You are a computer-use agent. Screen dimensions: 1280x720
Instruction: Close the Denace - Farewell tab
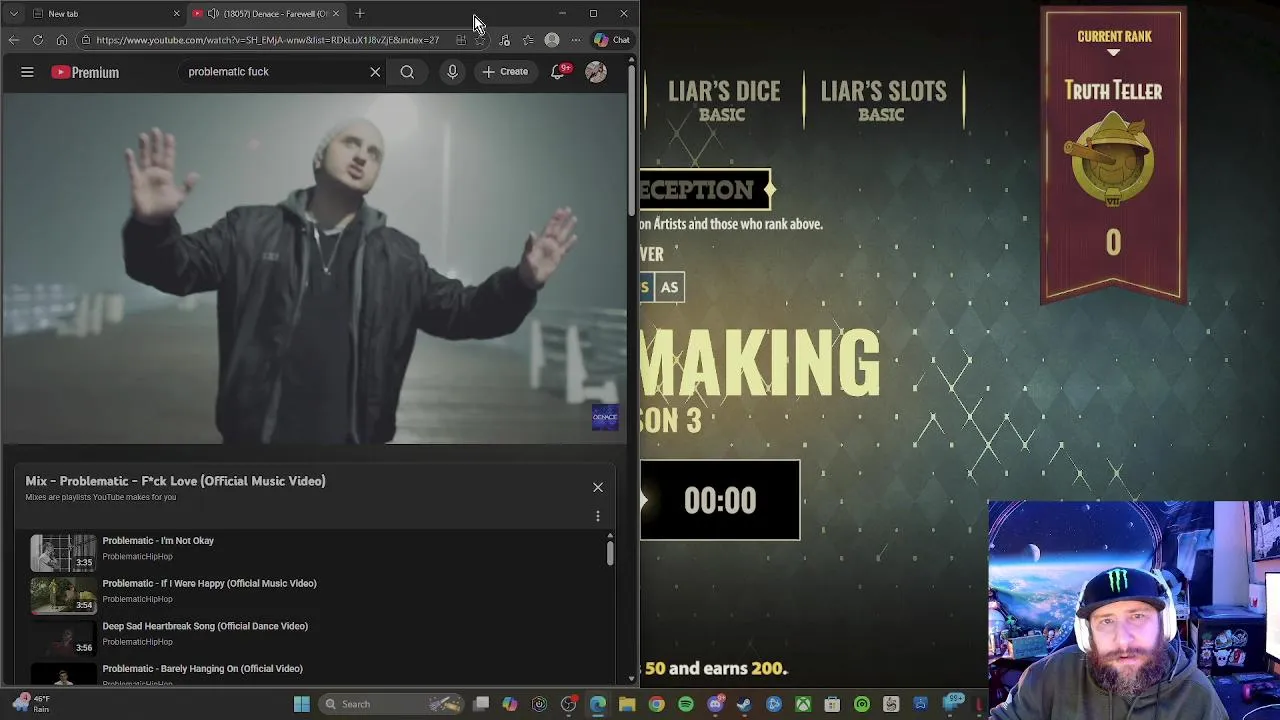(x=336, y=13)
